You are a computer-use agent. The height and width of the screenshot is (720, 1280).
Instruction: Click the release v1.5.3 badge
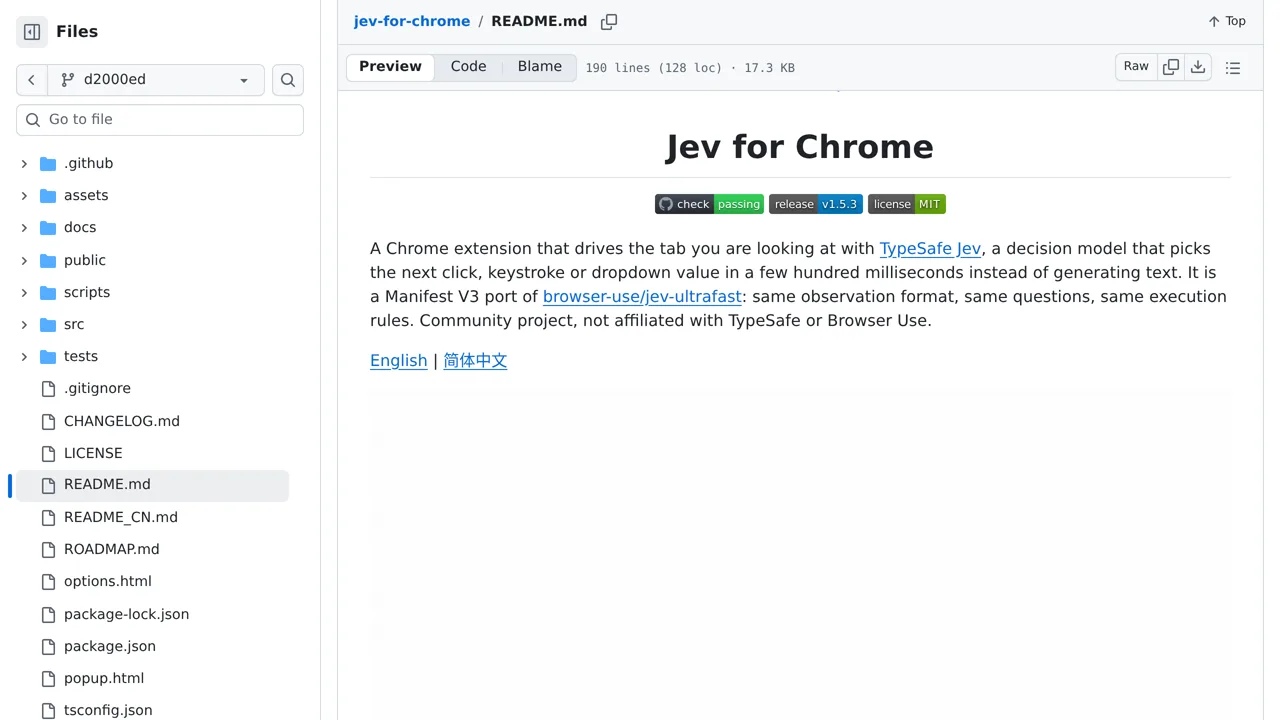point(815,204)
